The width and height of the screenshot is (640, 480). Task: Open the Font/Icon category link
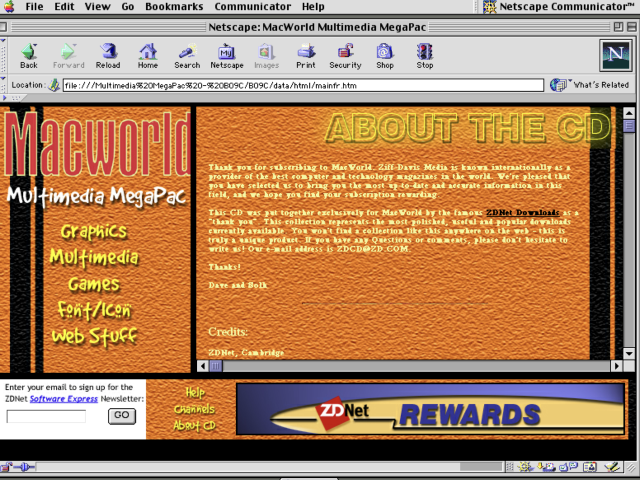click(94, 310)
